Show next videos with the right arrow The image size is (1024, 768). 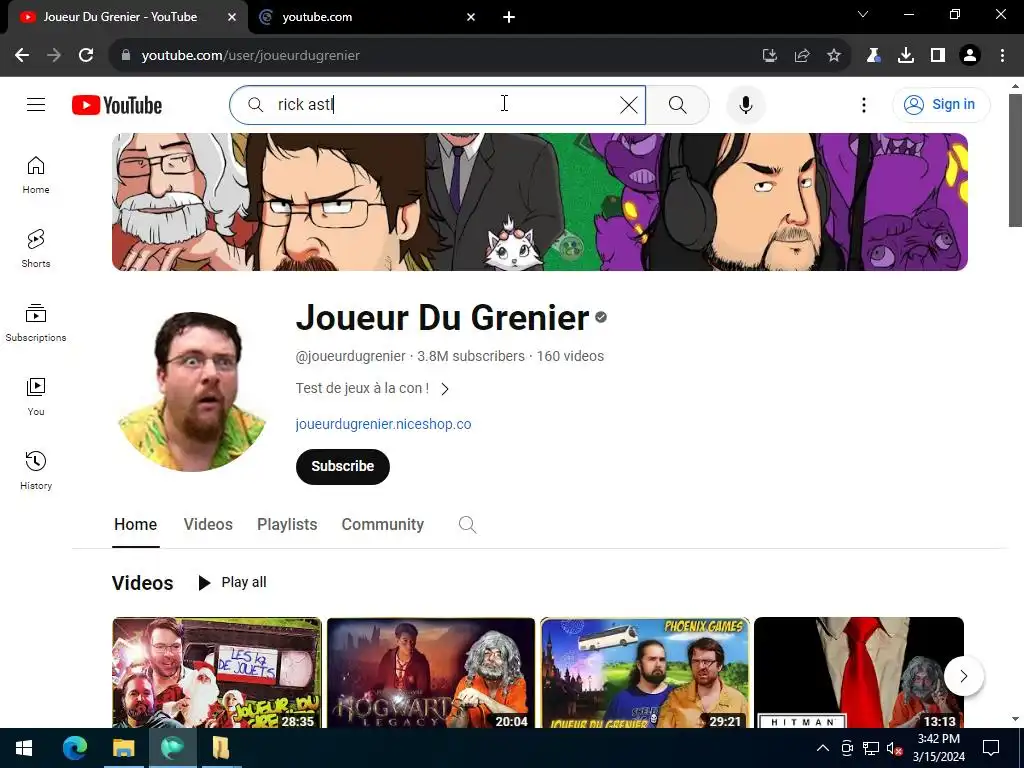(x=963, y=676)
